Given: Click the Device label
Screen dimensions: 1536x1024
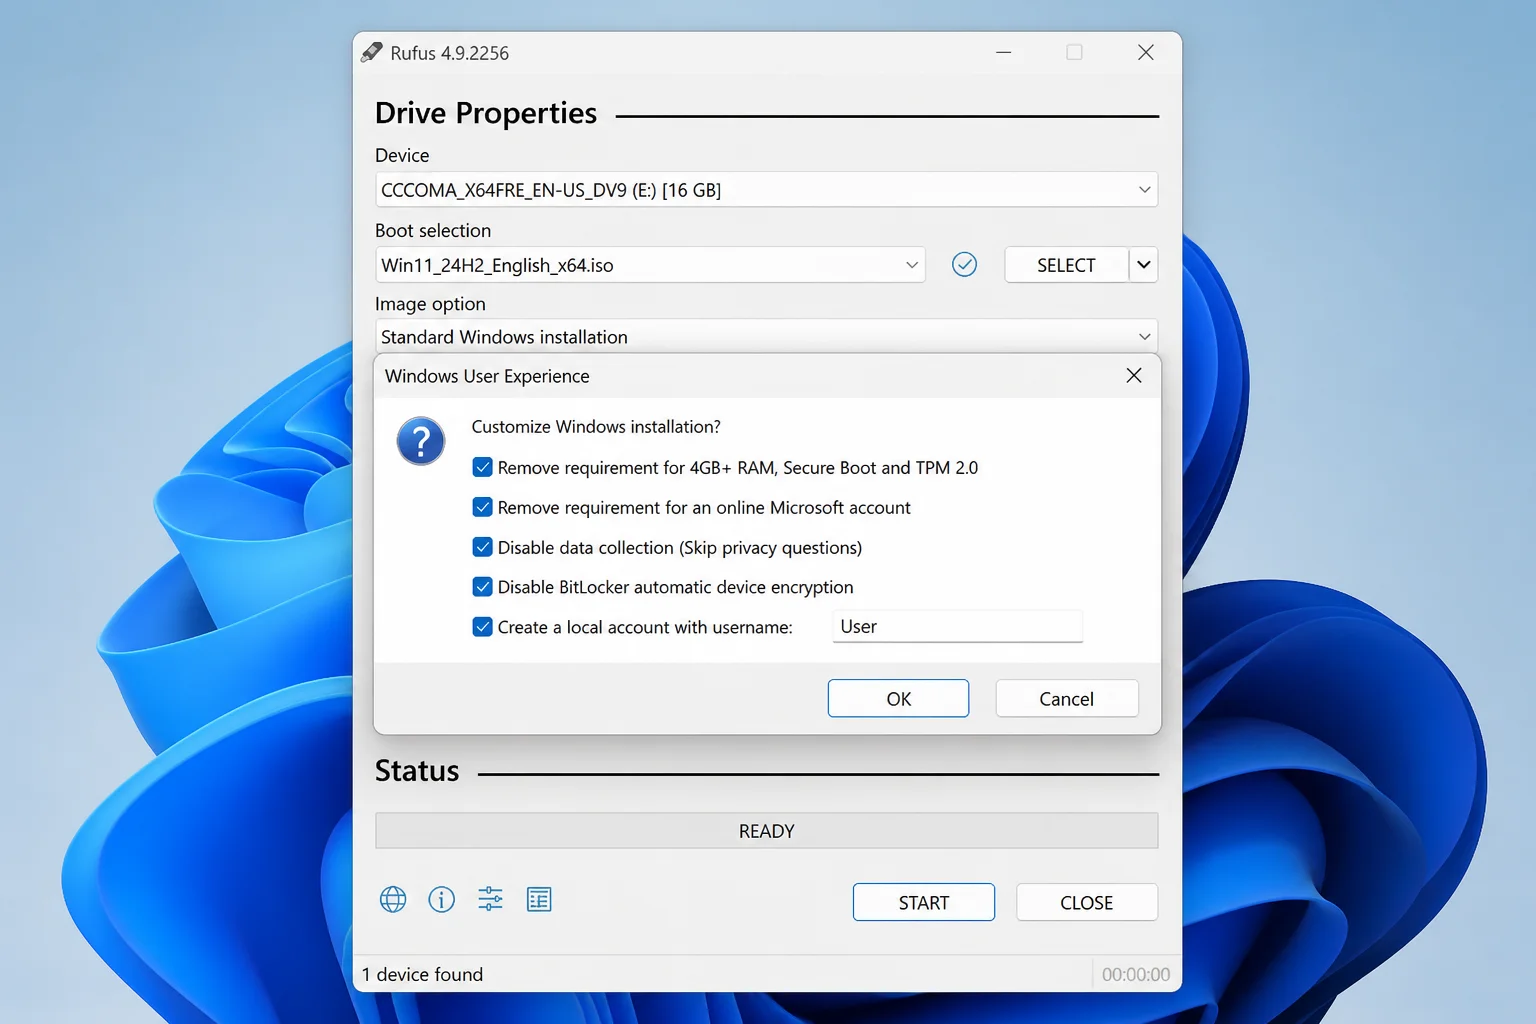Looking at the screenshot, I should tap(402, 155).
